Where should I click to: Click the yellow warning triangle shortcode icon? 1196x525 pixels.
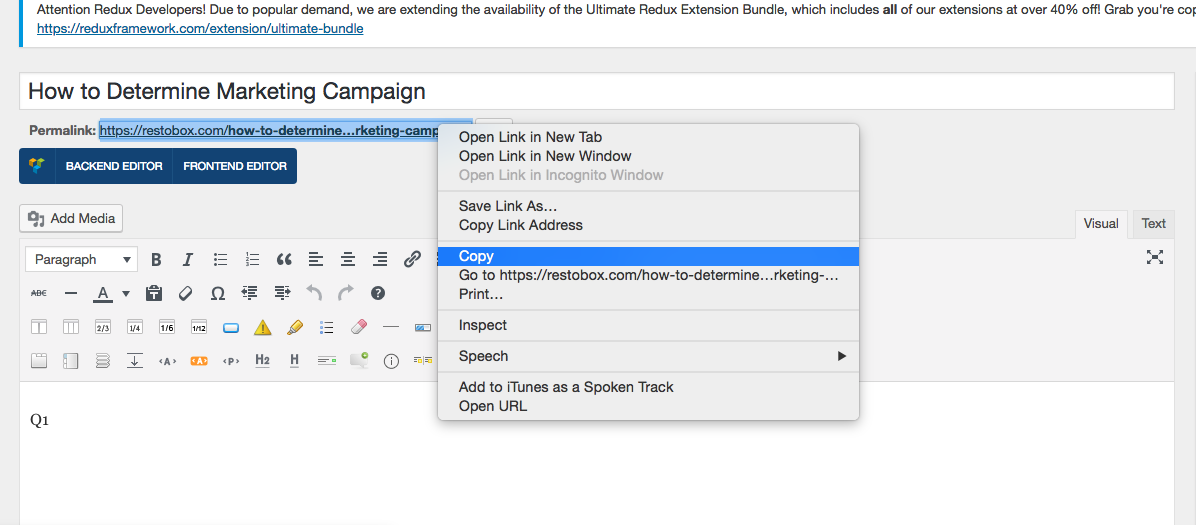tap(262, 327)
